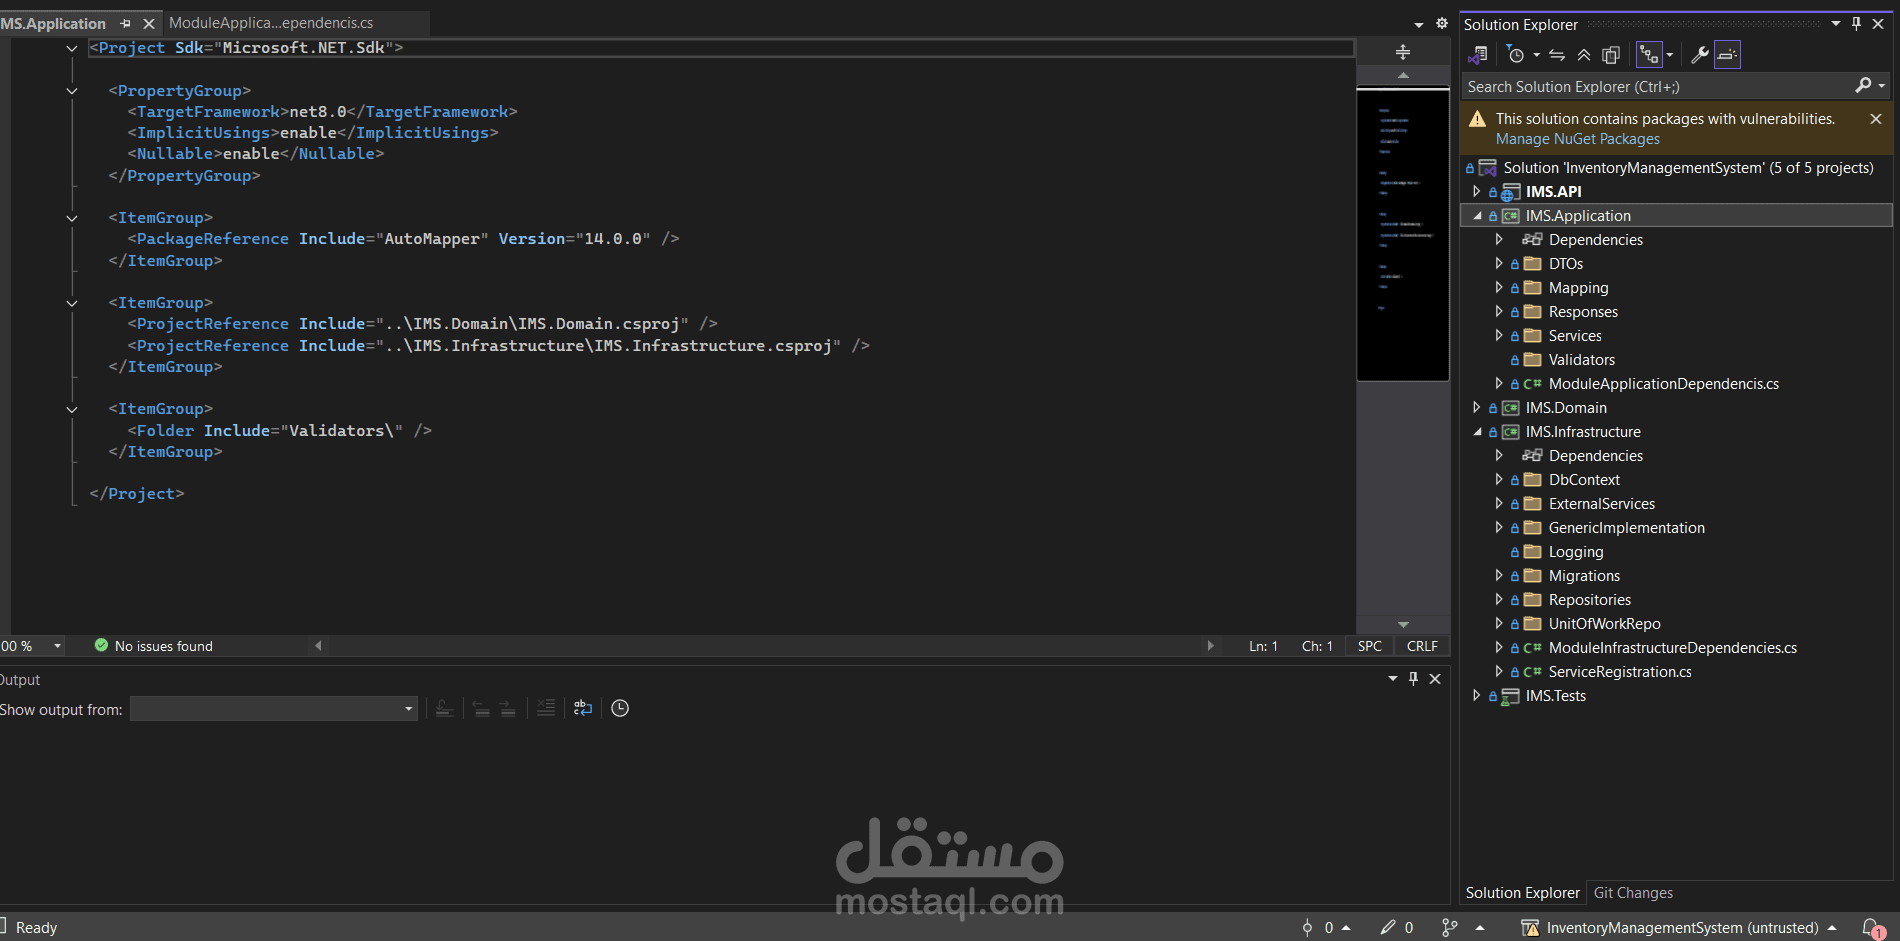This screenshot has height=941, width=1900.
Task: Focus Search Solution Explorer field
Action: coord(1658,86)
